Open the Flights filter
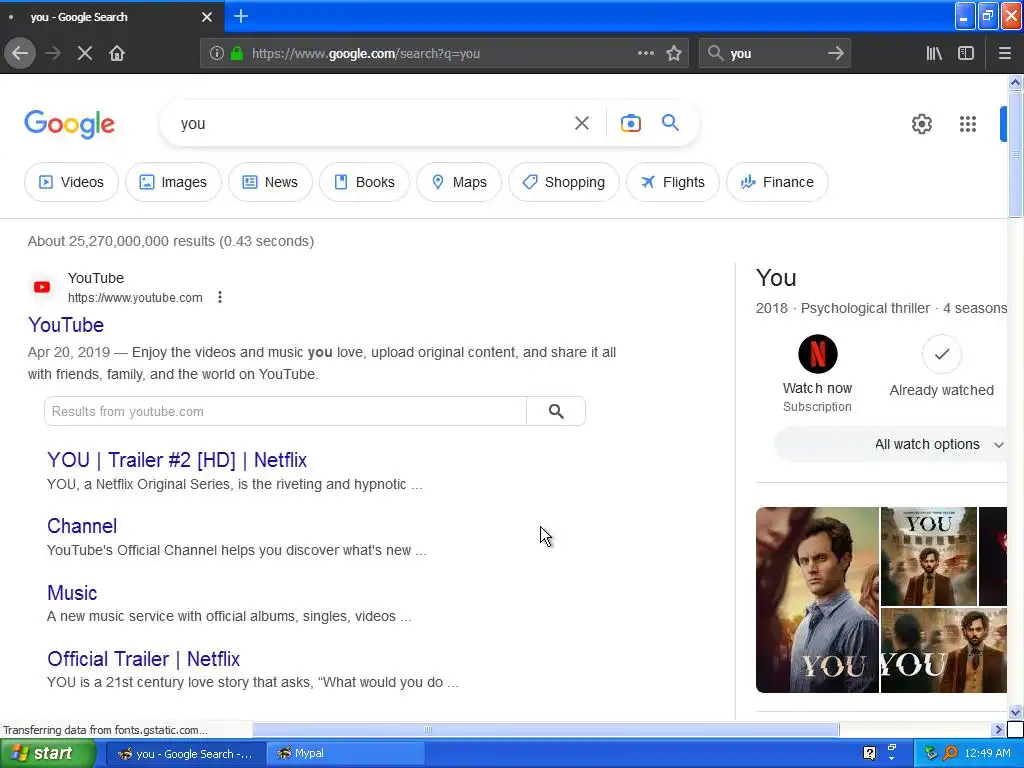 (673, 182)
